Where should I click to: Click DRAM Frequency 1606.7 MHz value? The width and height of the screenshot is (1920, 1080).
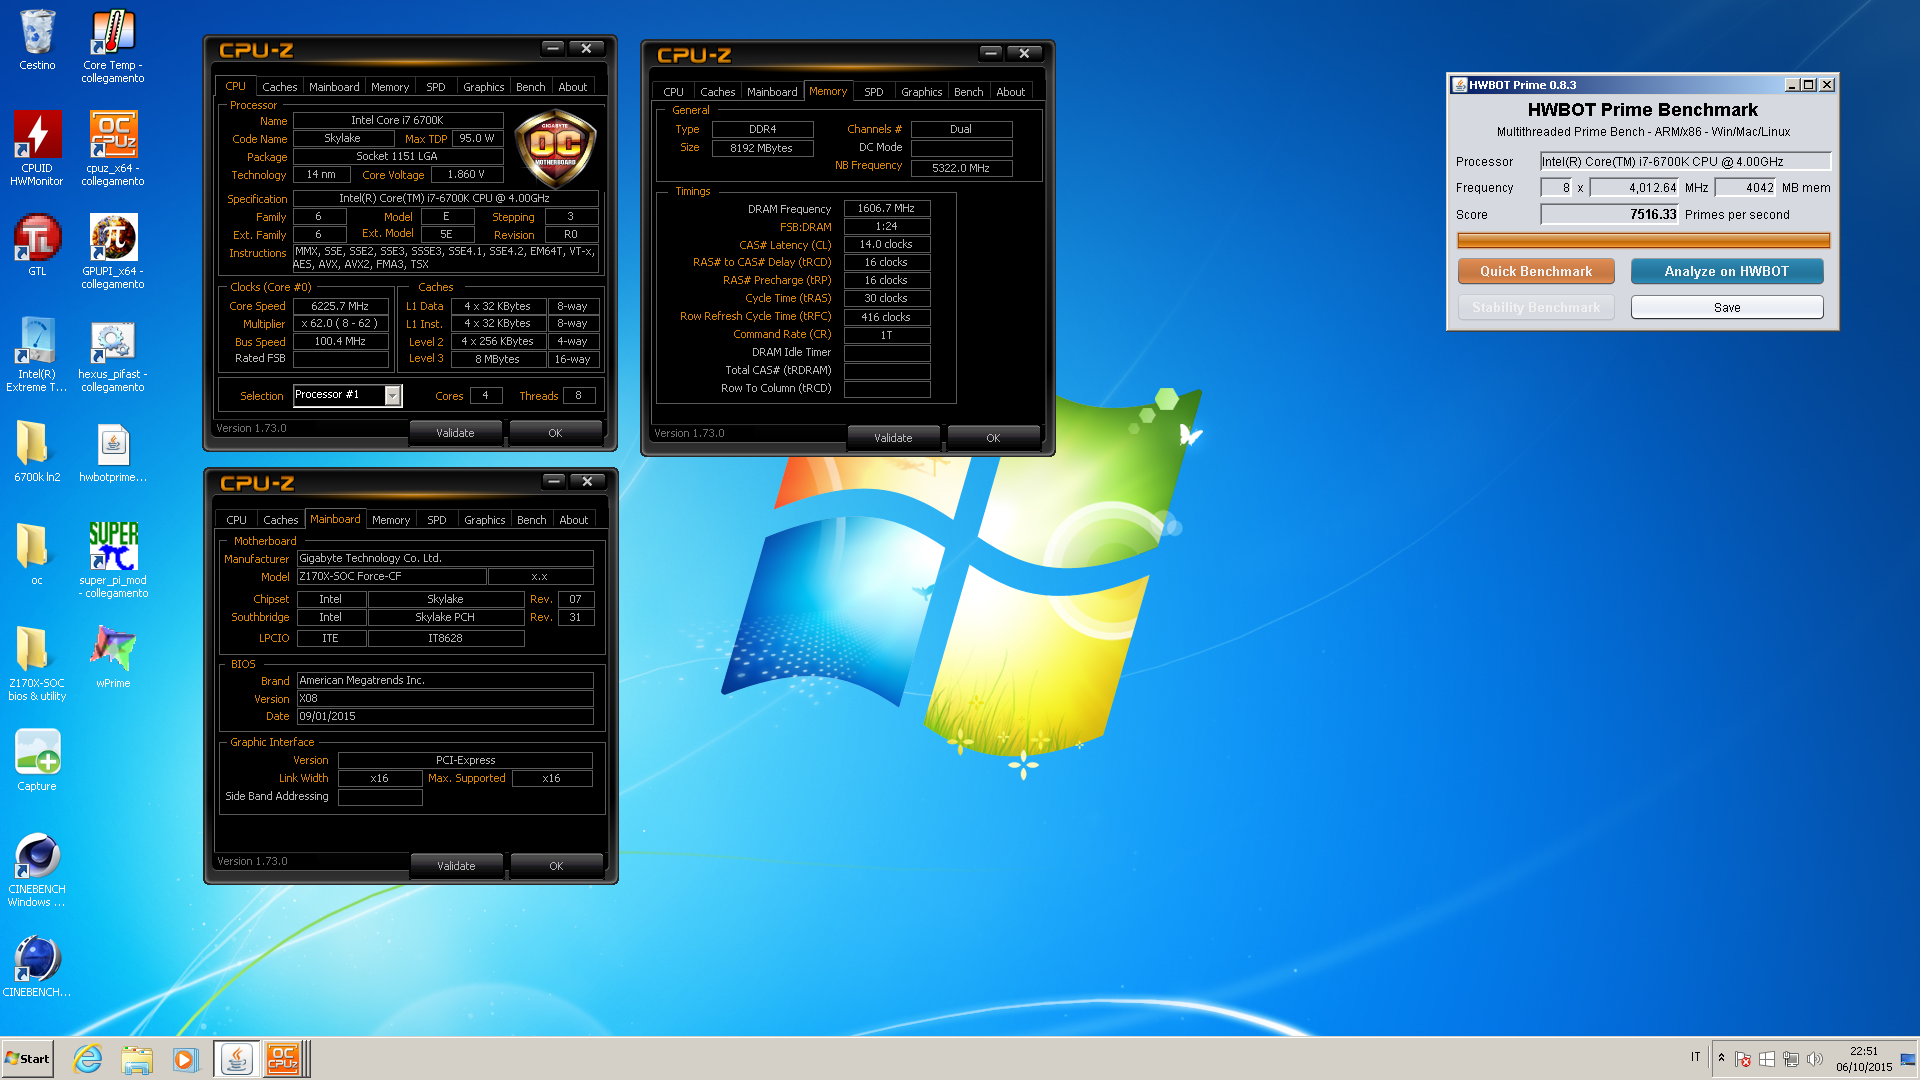pos(886,208)
